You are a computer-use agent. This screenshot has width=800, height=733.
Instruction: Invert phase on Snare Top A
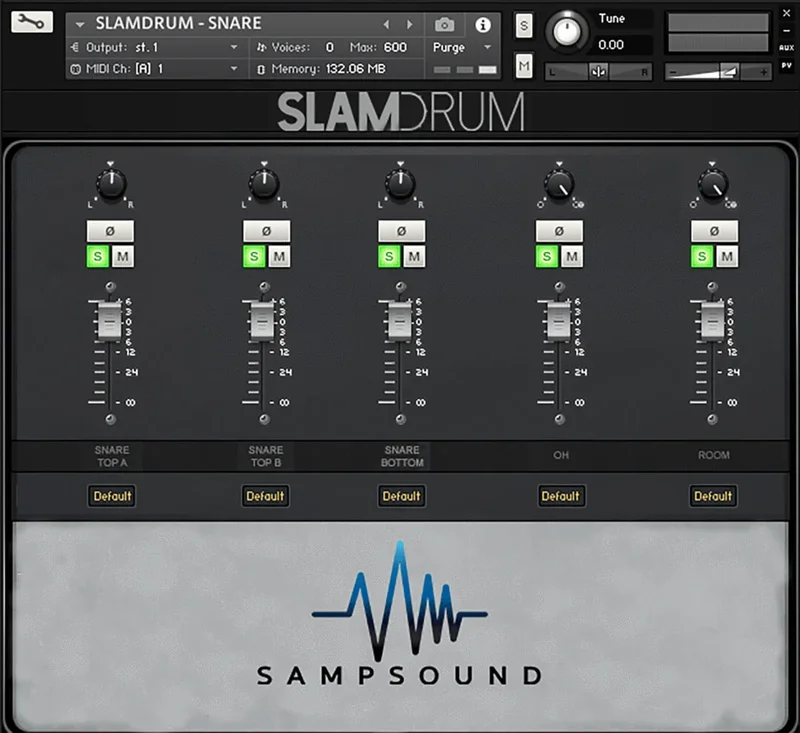(x=110, y=231)
